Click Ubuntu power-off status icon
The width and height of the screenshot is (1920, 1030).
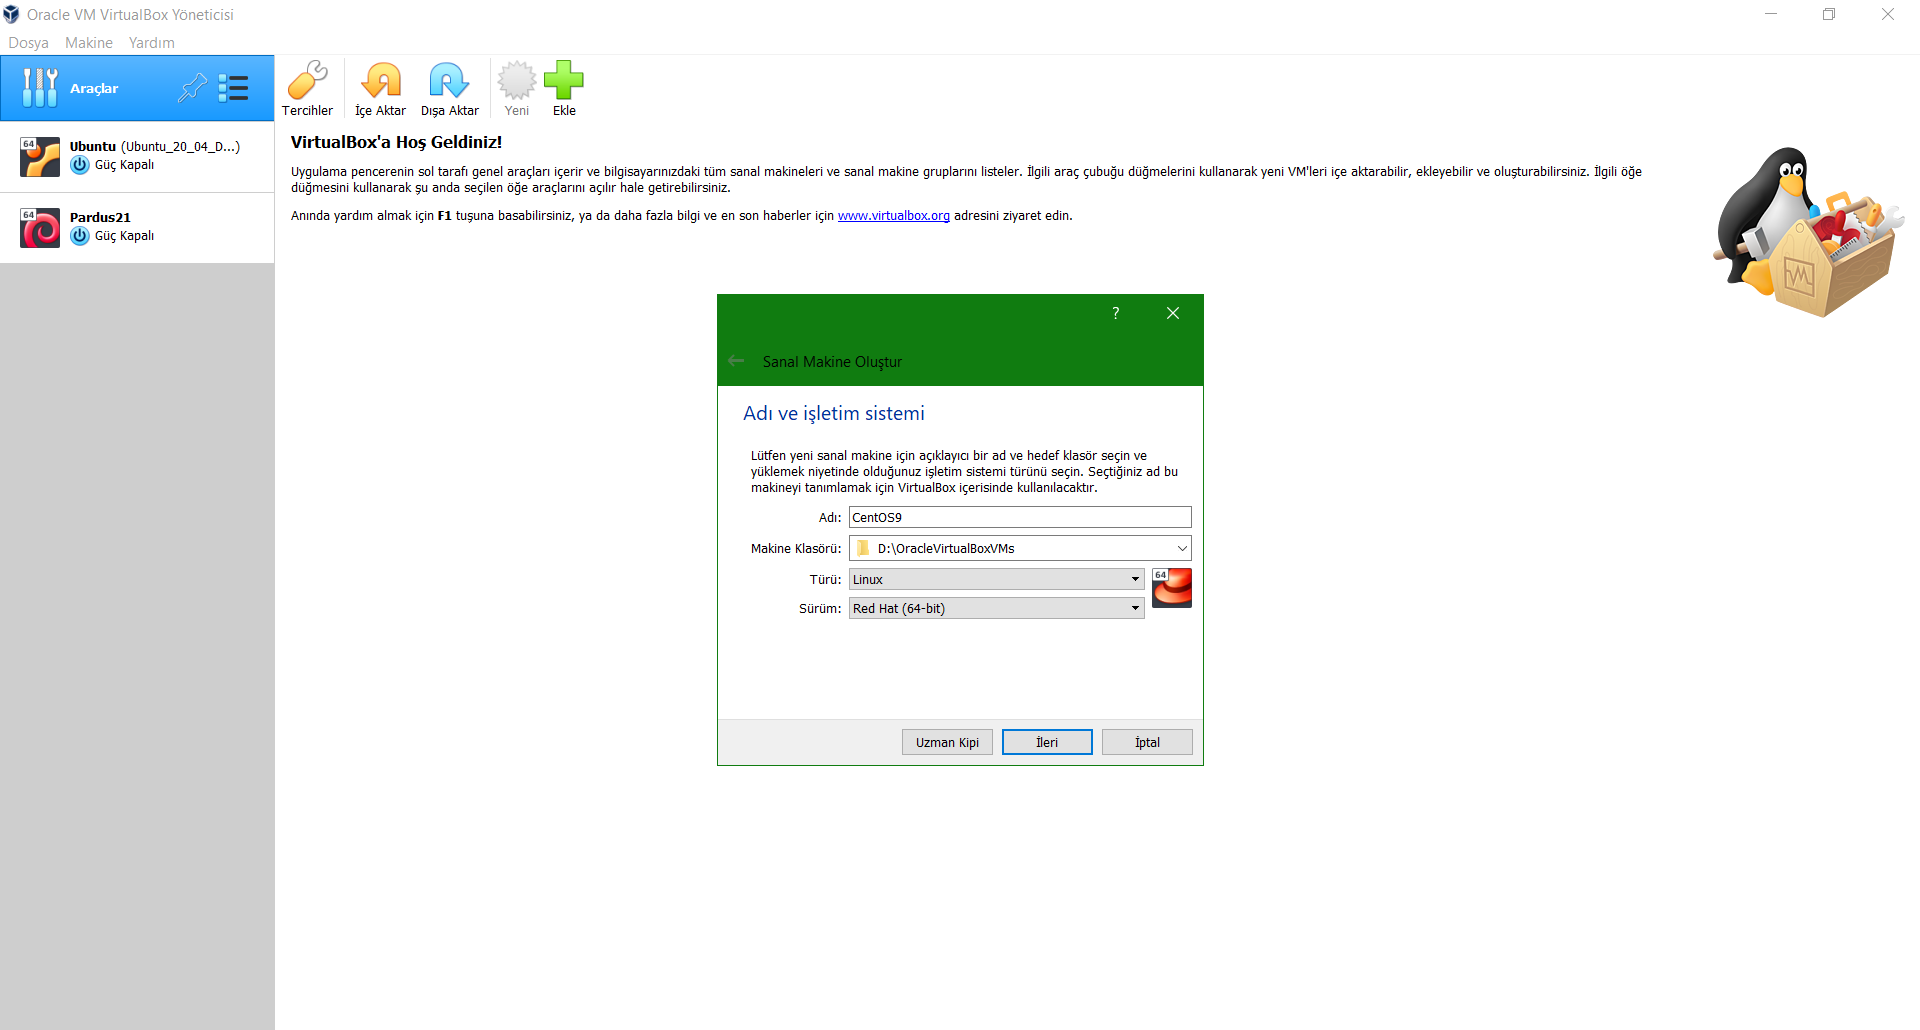[x=80, y=165]
